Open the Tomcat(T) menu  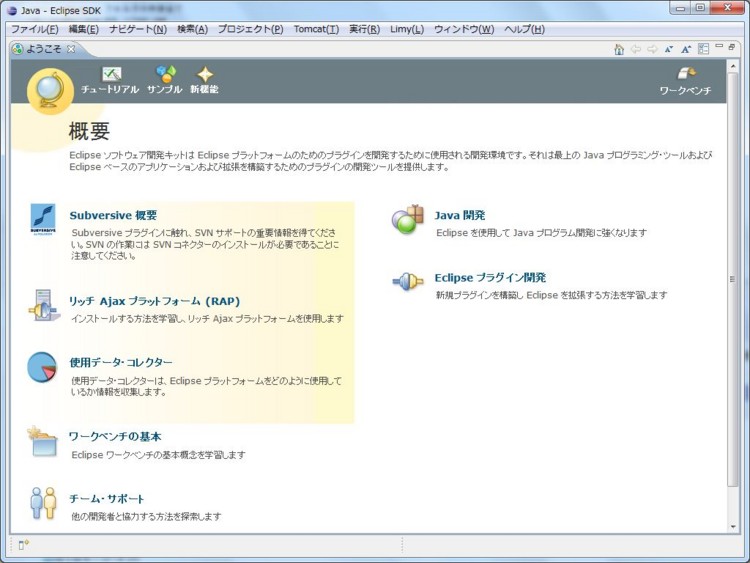pos(316,29)
